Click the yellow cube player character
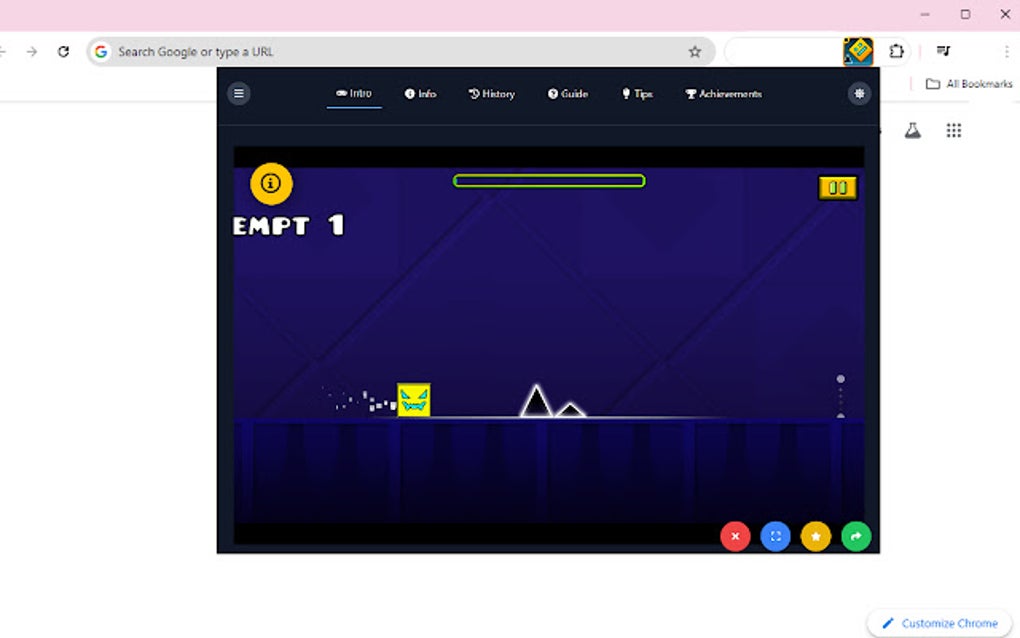1020x638 pixels. pos(414,400)
